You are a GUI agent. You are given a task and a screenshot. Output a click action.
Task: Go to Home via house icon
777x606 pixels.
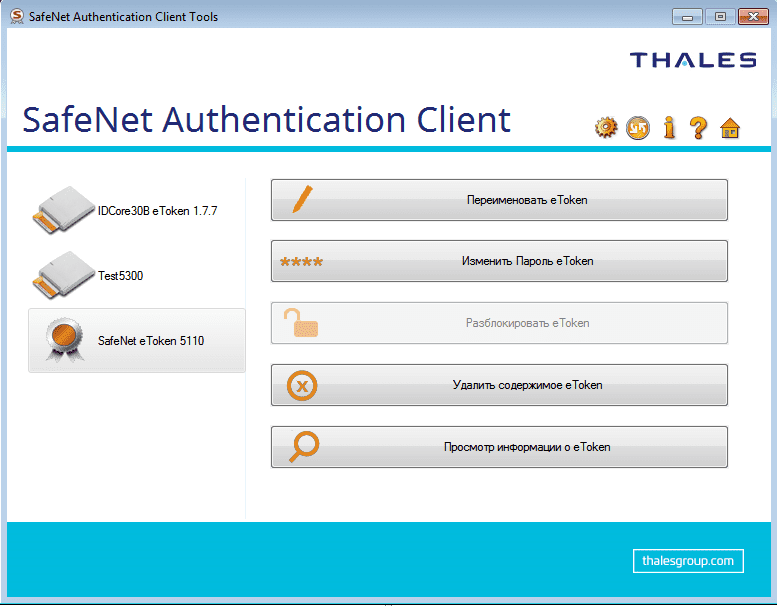(730, 128)
